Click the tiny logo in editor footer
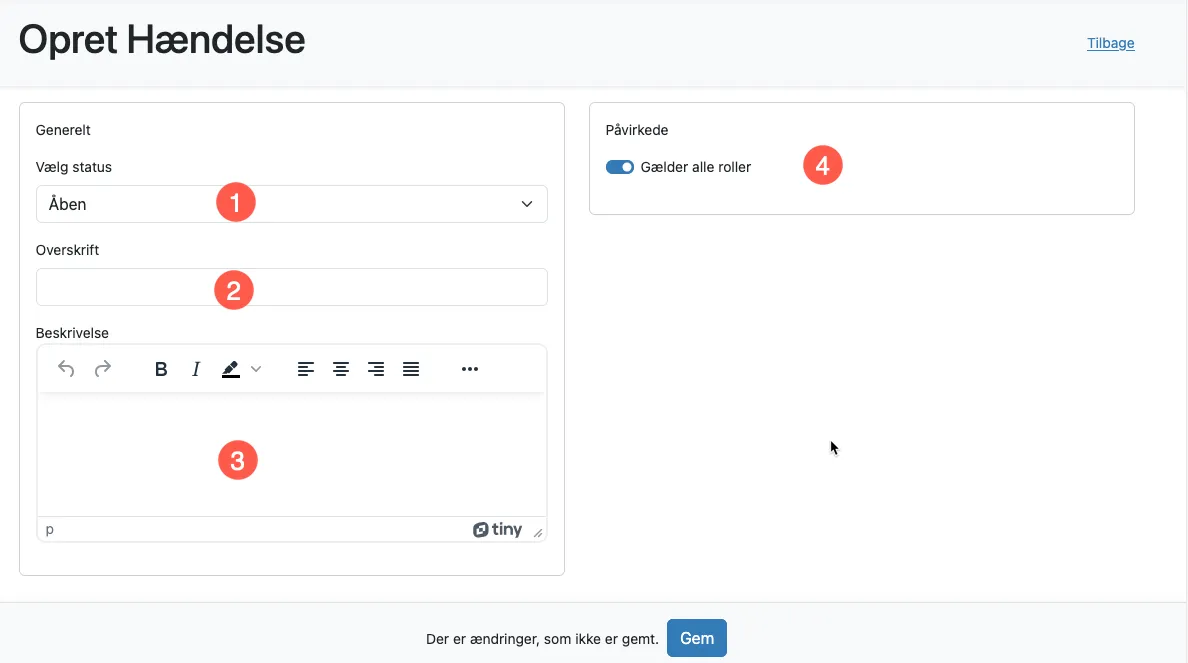1188x663 pixels. pos(498,530)
